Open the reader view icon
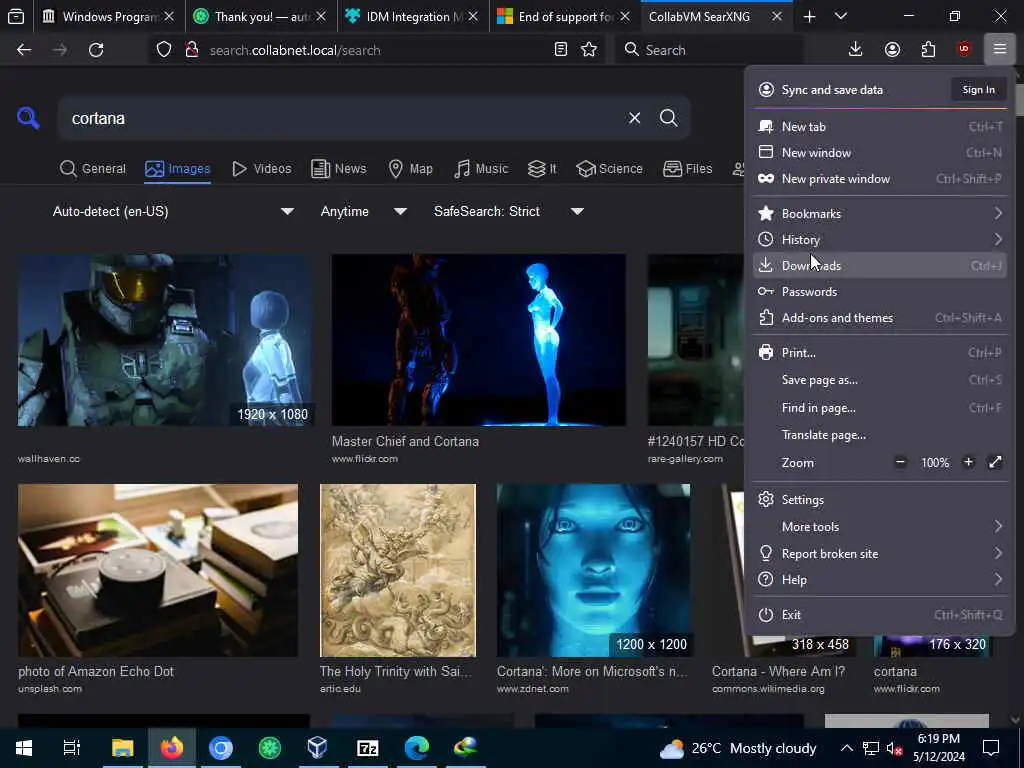Screen dimensions: 1024x768 click(561, 50)
